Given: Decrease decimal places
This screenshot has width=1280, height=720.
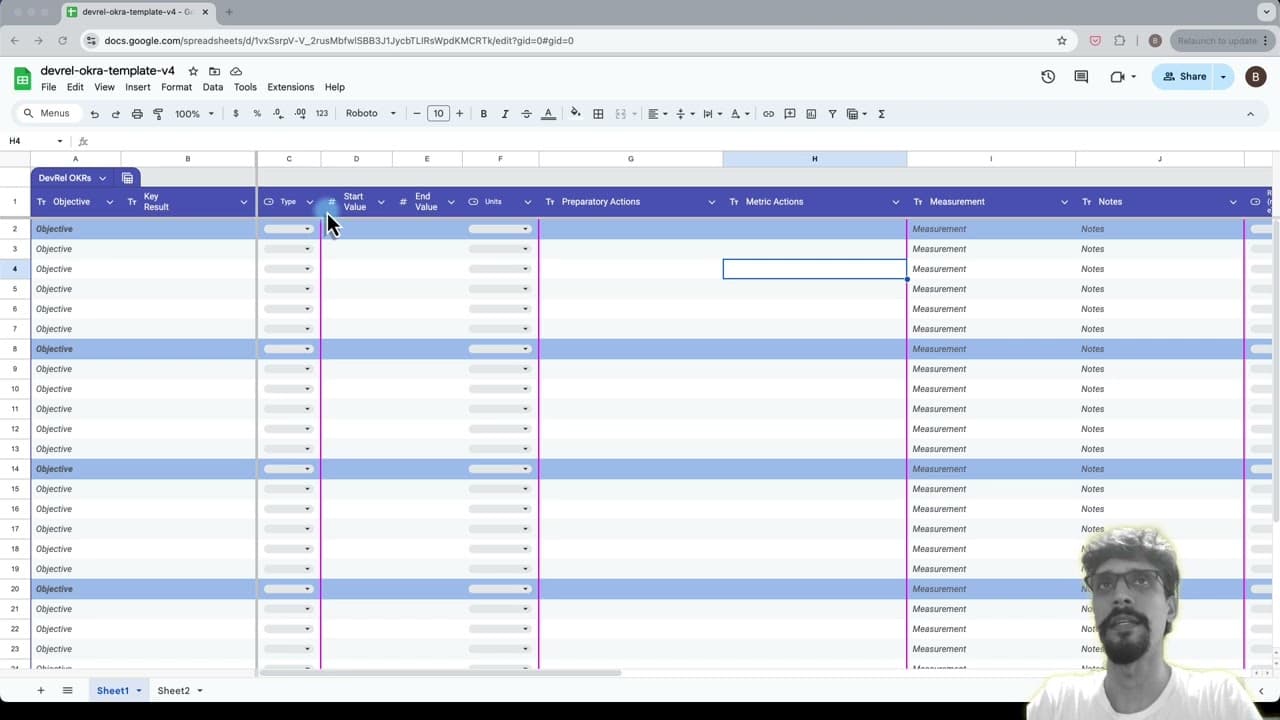Looking at the screenshot, I should pyautogui.click(x=279, y=113).
